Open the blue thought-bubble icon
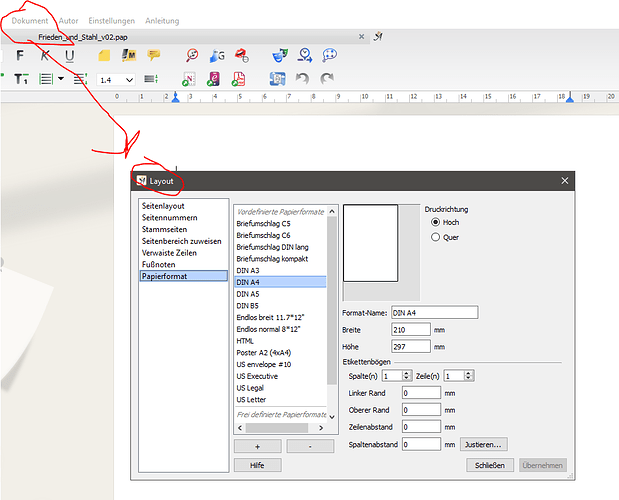Image resolution: width=619 pixels, height=500 pixels. (x=329, y=55)
